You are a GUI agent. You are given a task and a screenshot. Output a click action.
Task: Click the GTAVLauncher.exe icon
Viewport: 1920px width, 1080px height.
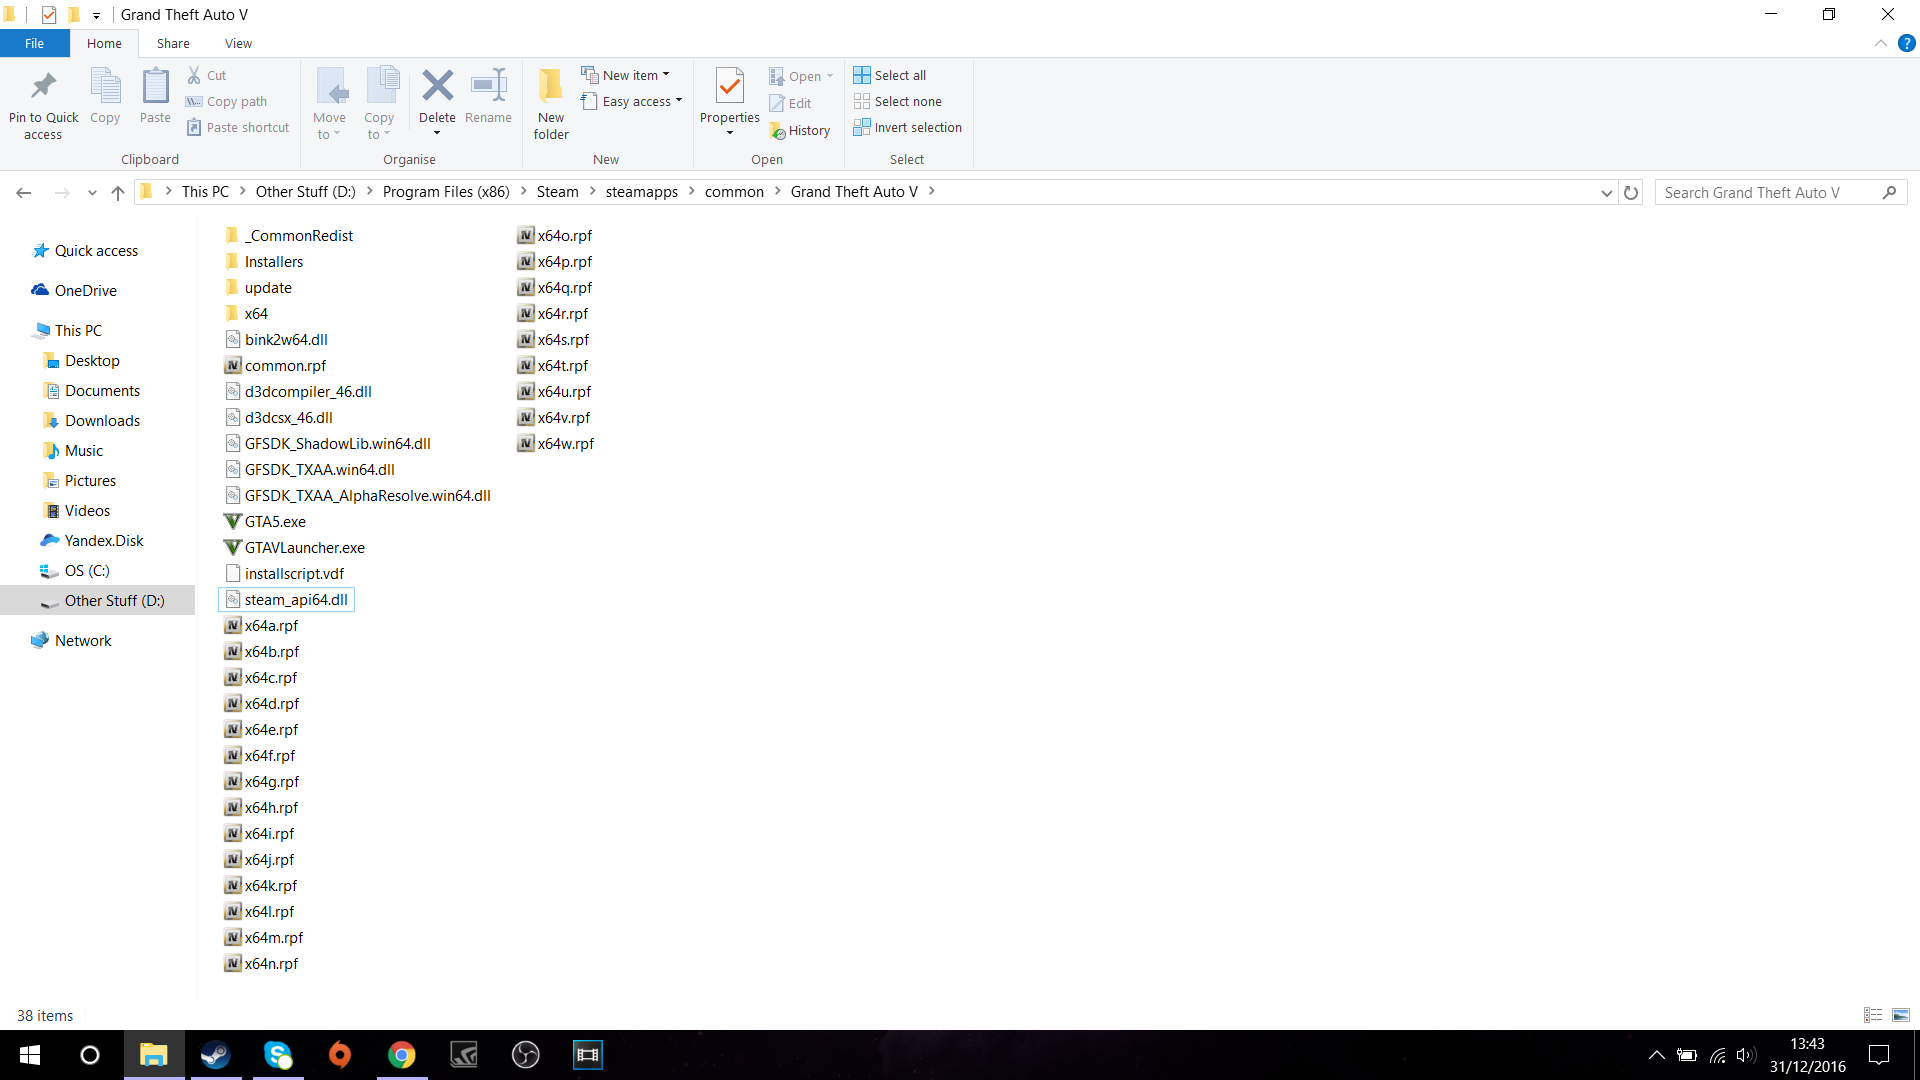(x=231, y=547)
